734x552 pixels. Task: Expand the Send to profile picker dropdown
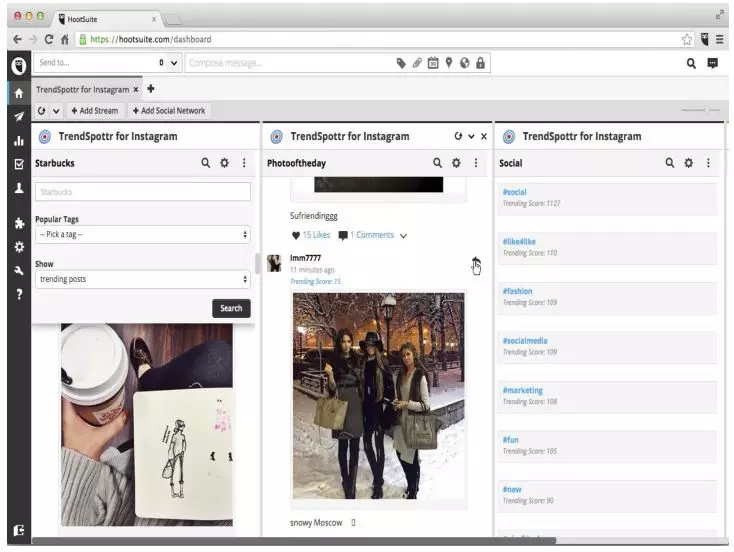point(176,63)
